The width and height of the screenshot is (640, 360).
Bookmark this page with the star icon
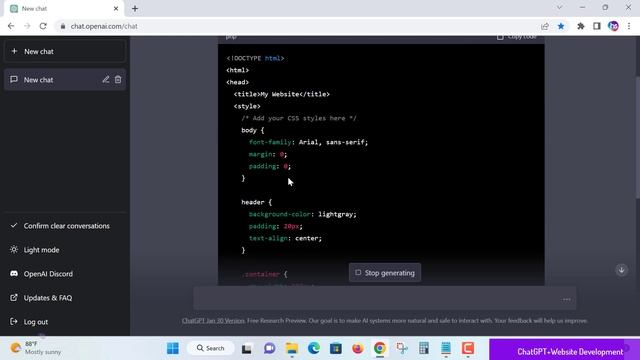point(561,26)
